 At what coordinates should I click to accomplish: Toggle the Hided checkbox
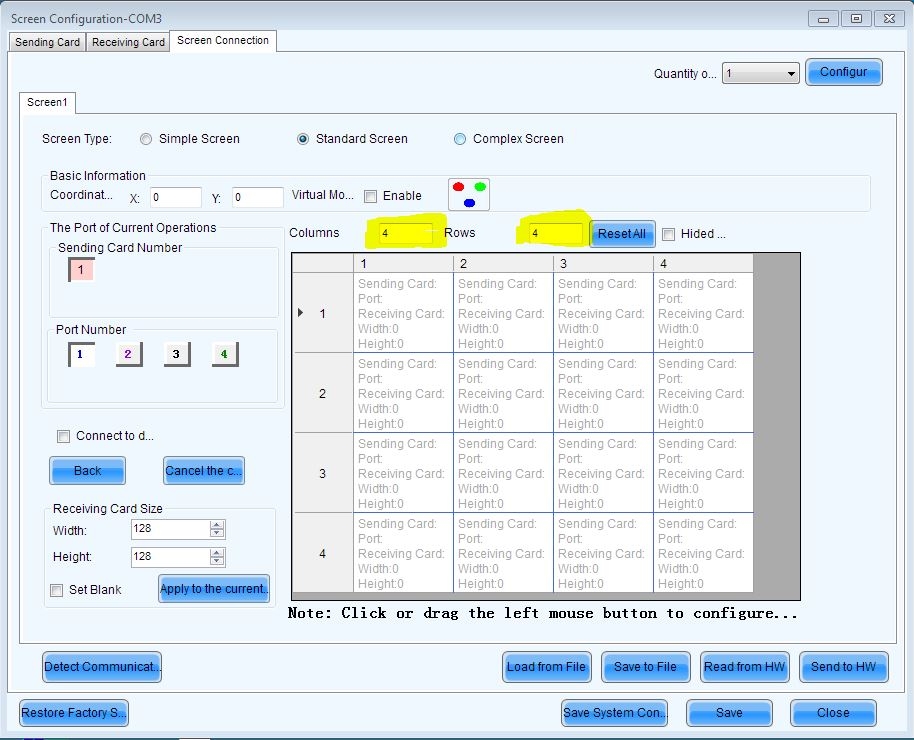668,234
